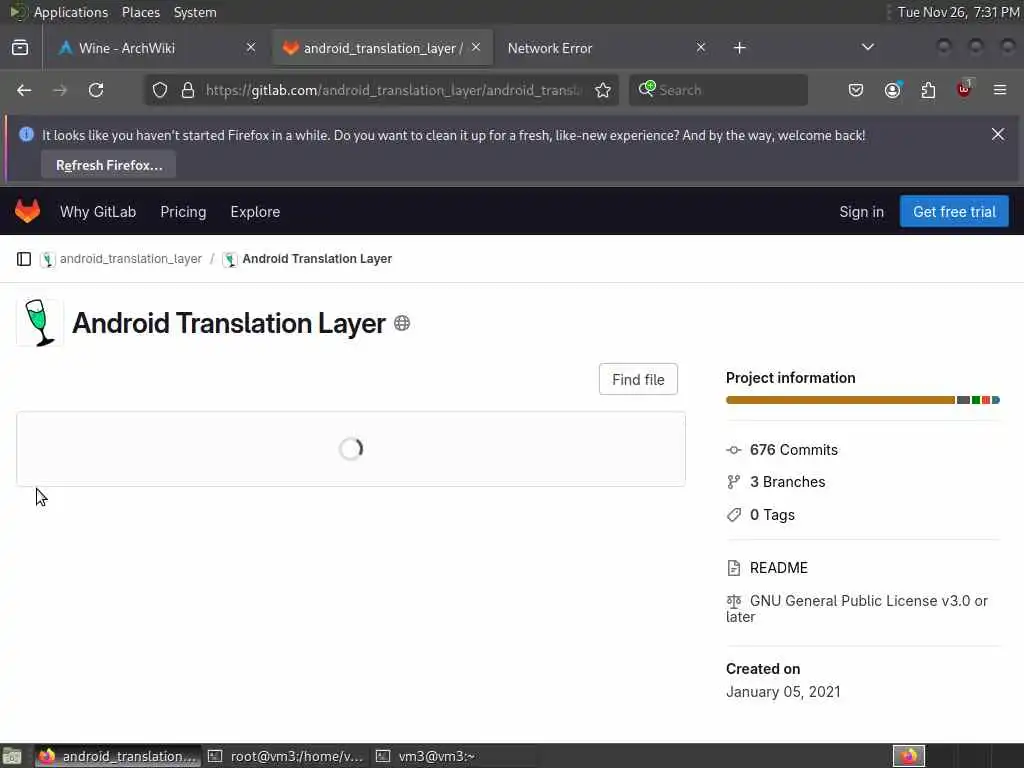This screenshot has width=1024, height=768.
Task: Click the tag icon beside 0 Tags
Action: pos(734,515)
